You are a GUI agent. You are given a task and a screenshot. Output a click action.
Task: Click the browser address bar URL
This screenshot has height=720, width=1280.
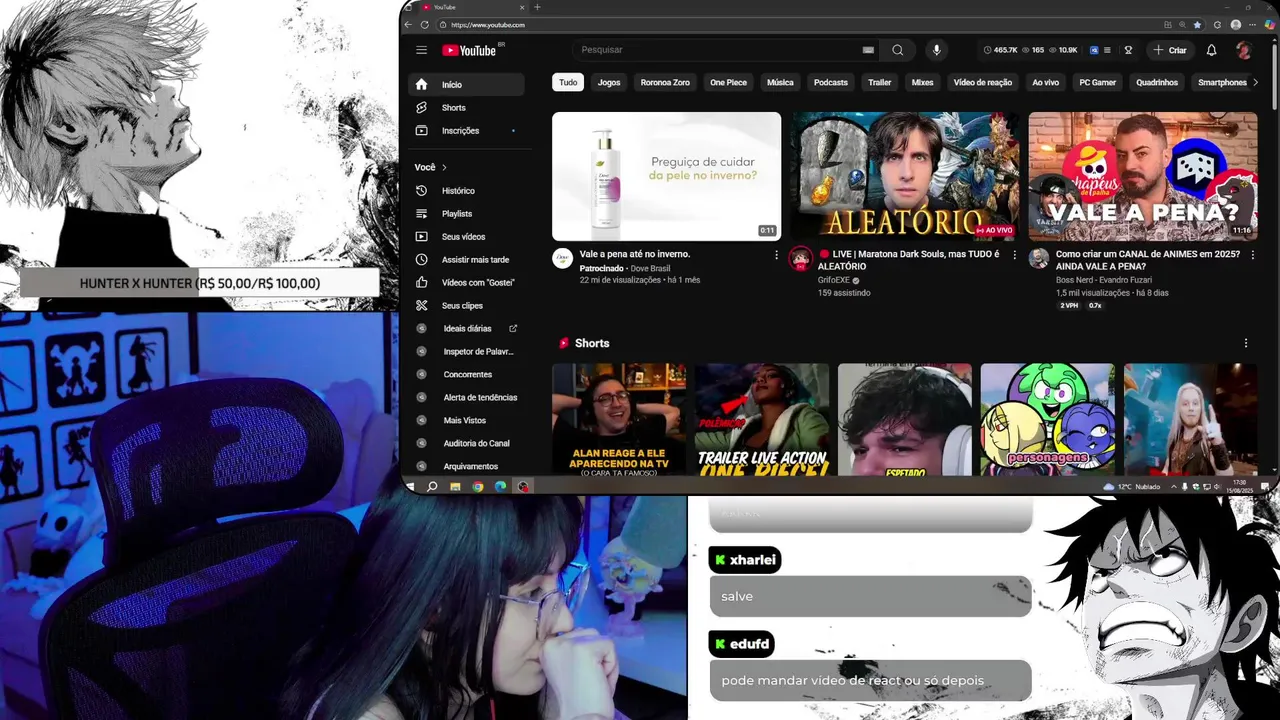(x=488, y=25)
